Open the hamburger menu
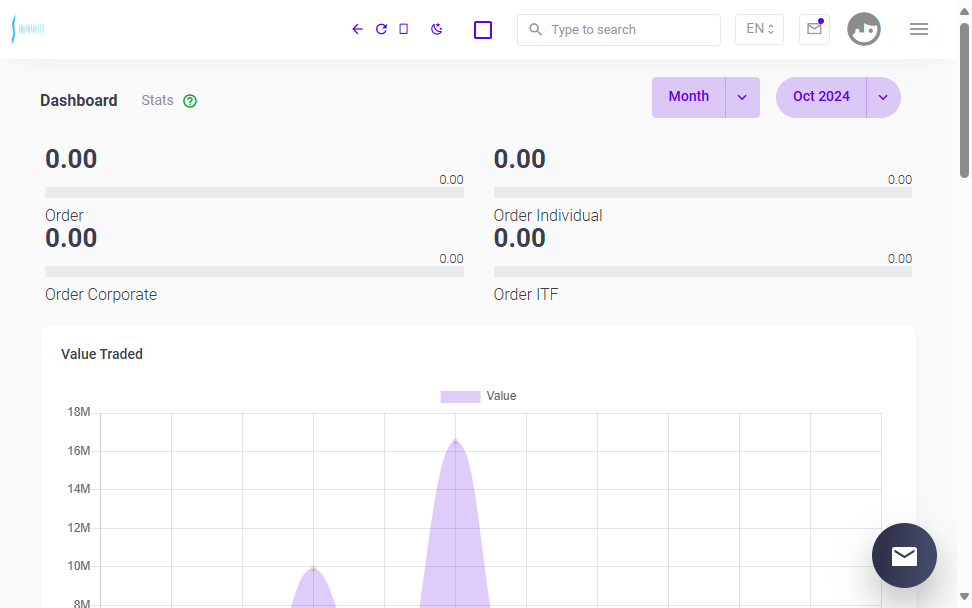The width and height of the screenshot is (972, 608). click(x=919, y=29)
